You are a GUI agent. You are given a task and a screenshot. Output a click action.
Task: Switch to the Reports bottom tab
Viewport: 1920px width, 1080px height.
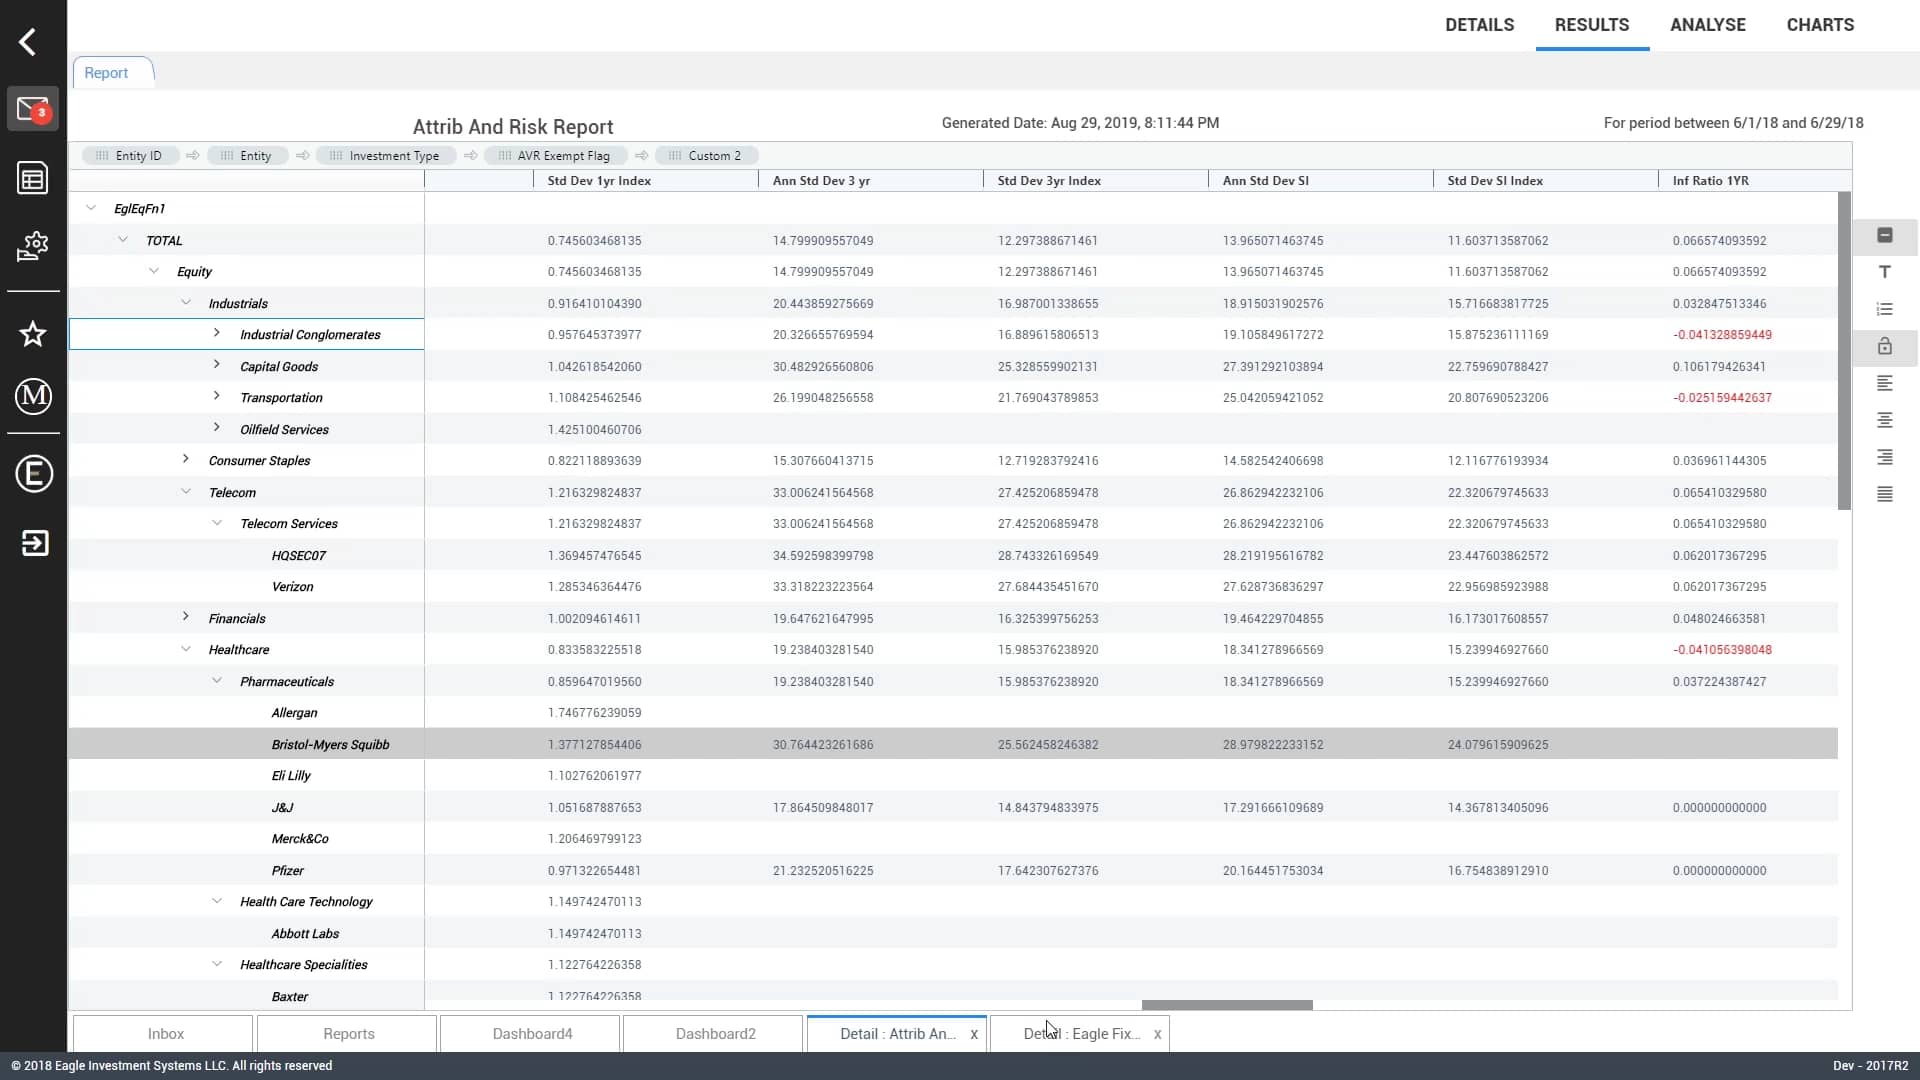[347, 1034]
